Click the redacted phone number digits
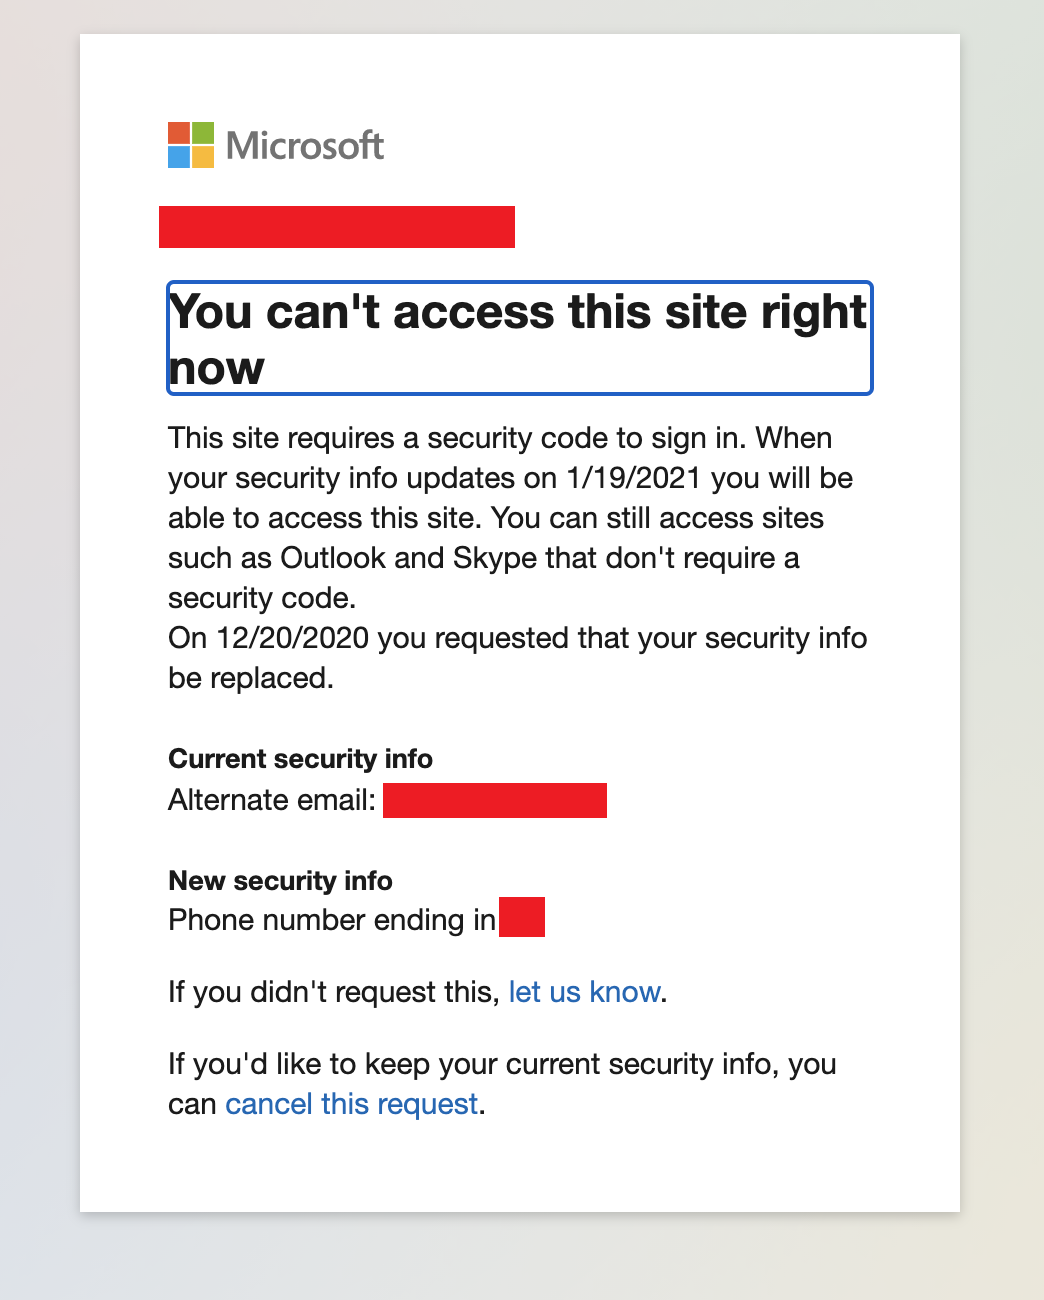The height and width of the screenshot is (1300, 1044). click(x=522, y=917)
